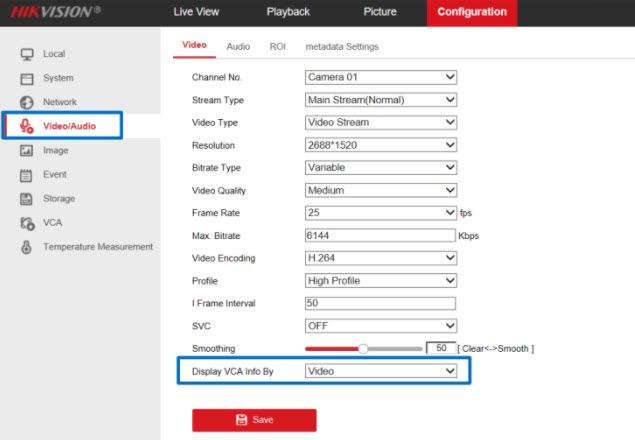This screenshot has height=440, width=635.
Task: Open the Stream Type dropdown
Action: 380,100
